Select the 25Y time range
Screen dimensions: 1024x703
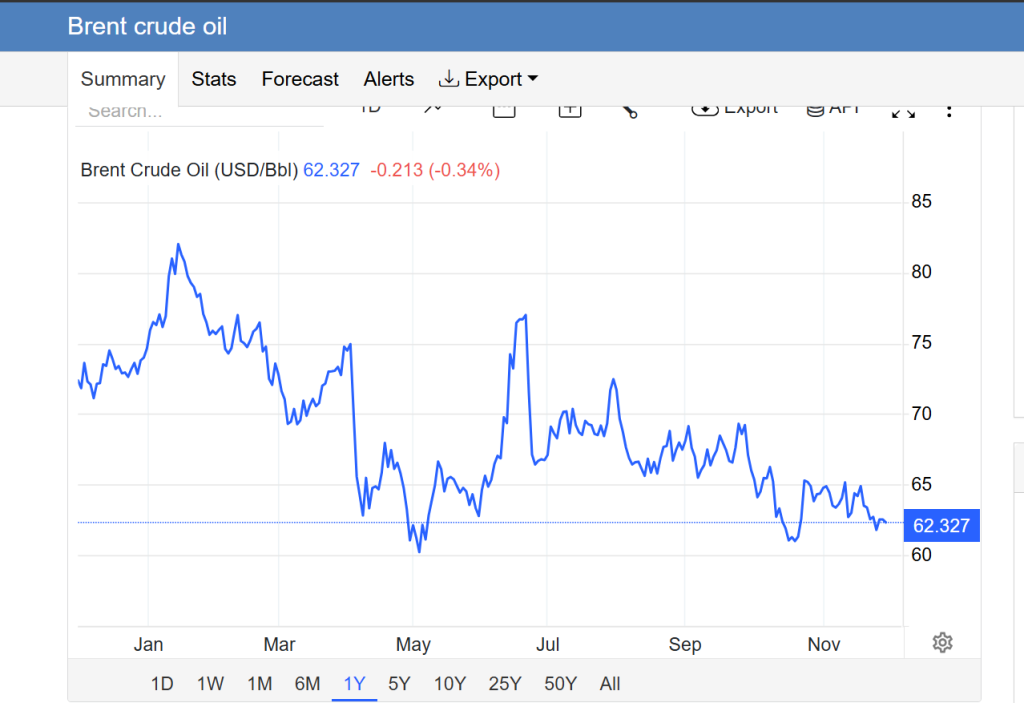pyautogui.click(x=505, y=683)
